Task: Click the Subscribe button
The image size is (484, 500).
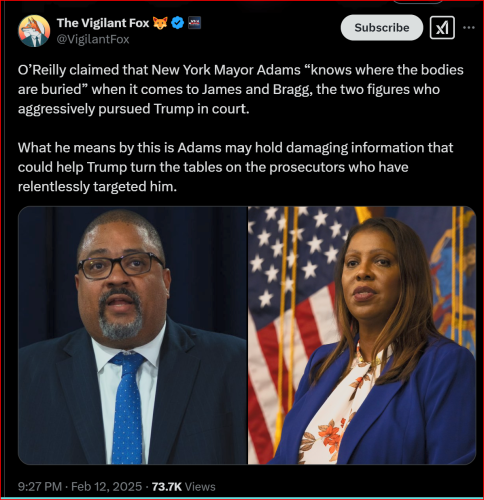Action: coord(382,28)
